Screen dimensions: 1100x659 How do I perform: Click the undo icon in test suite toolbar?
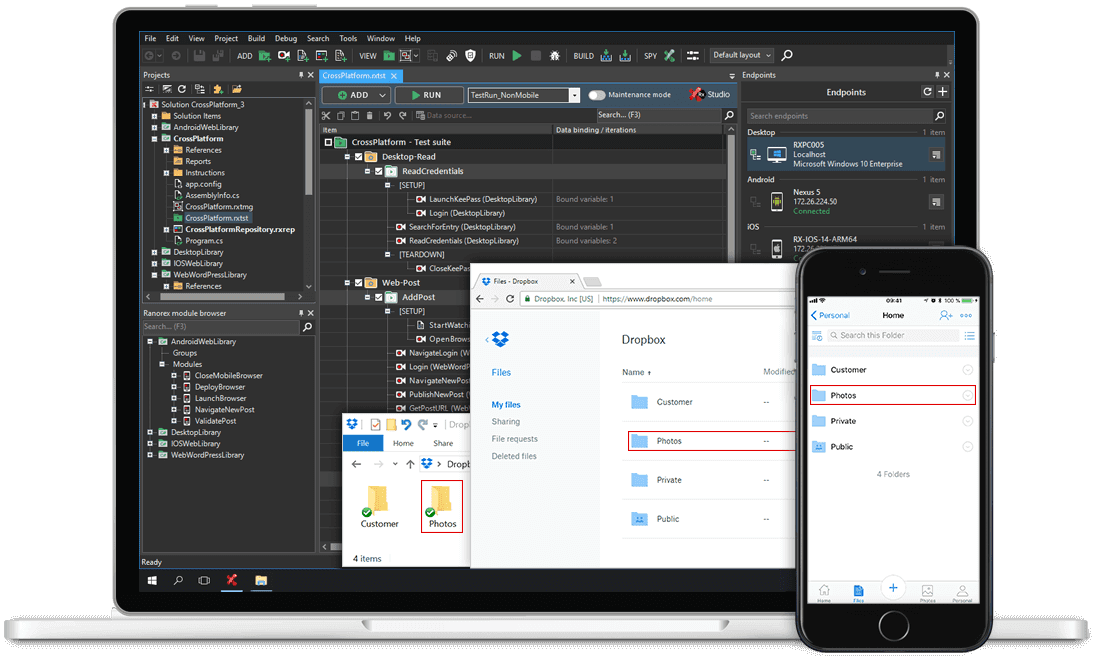tap(387, 115)
